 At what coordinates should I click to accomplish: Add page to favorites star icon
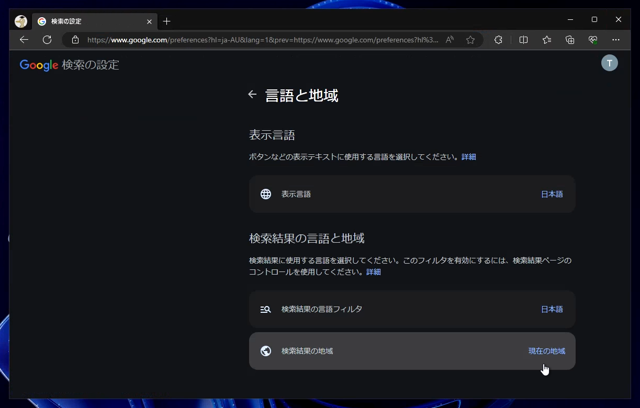(x=470, y=40)
